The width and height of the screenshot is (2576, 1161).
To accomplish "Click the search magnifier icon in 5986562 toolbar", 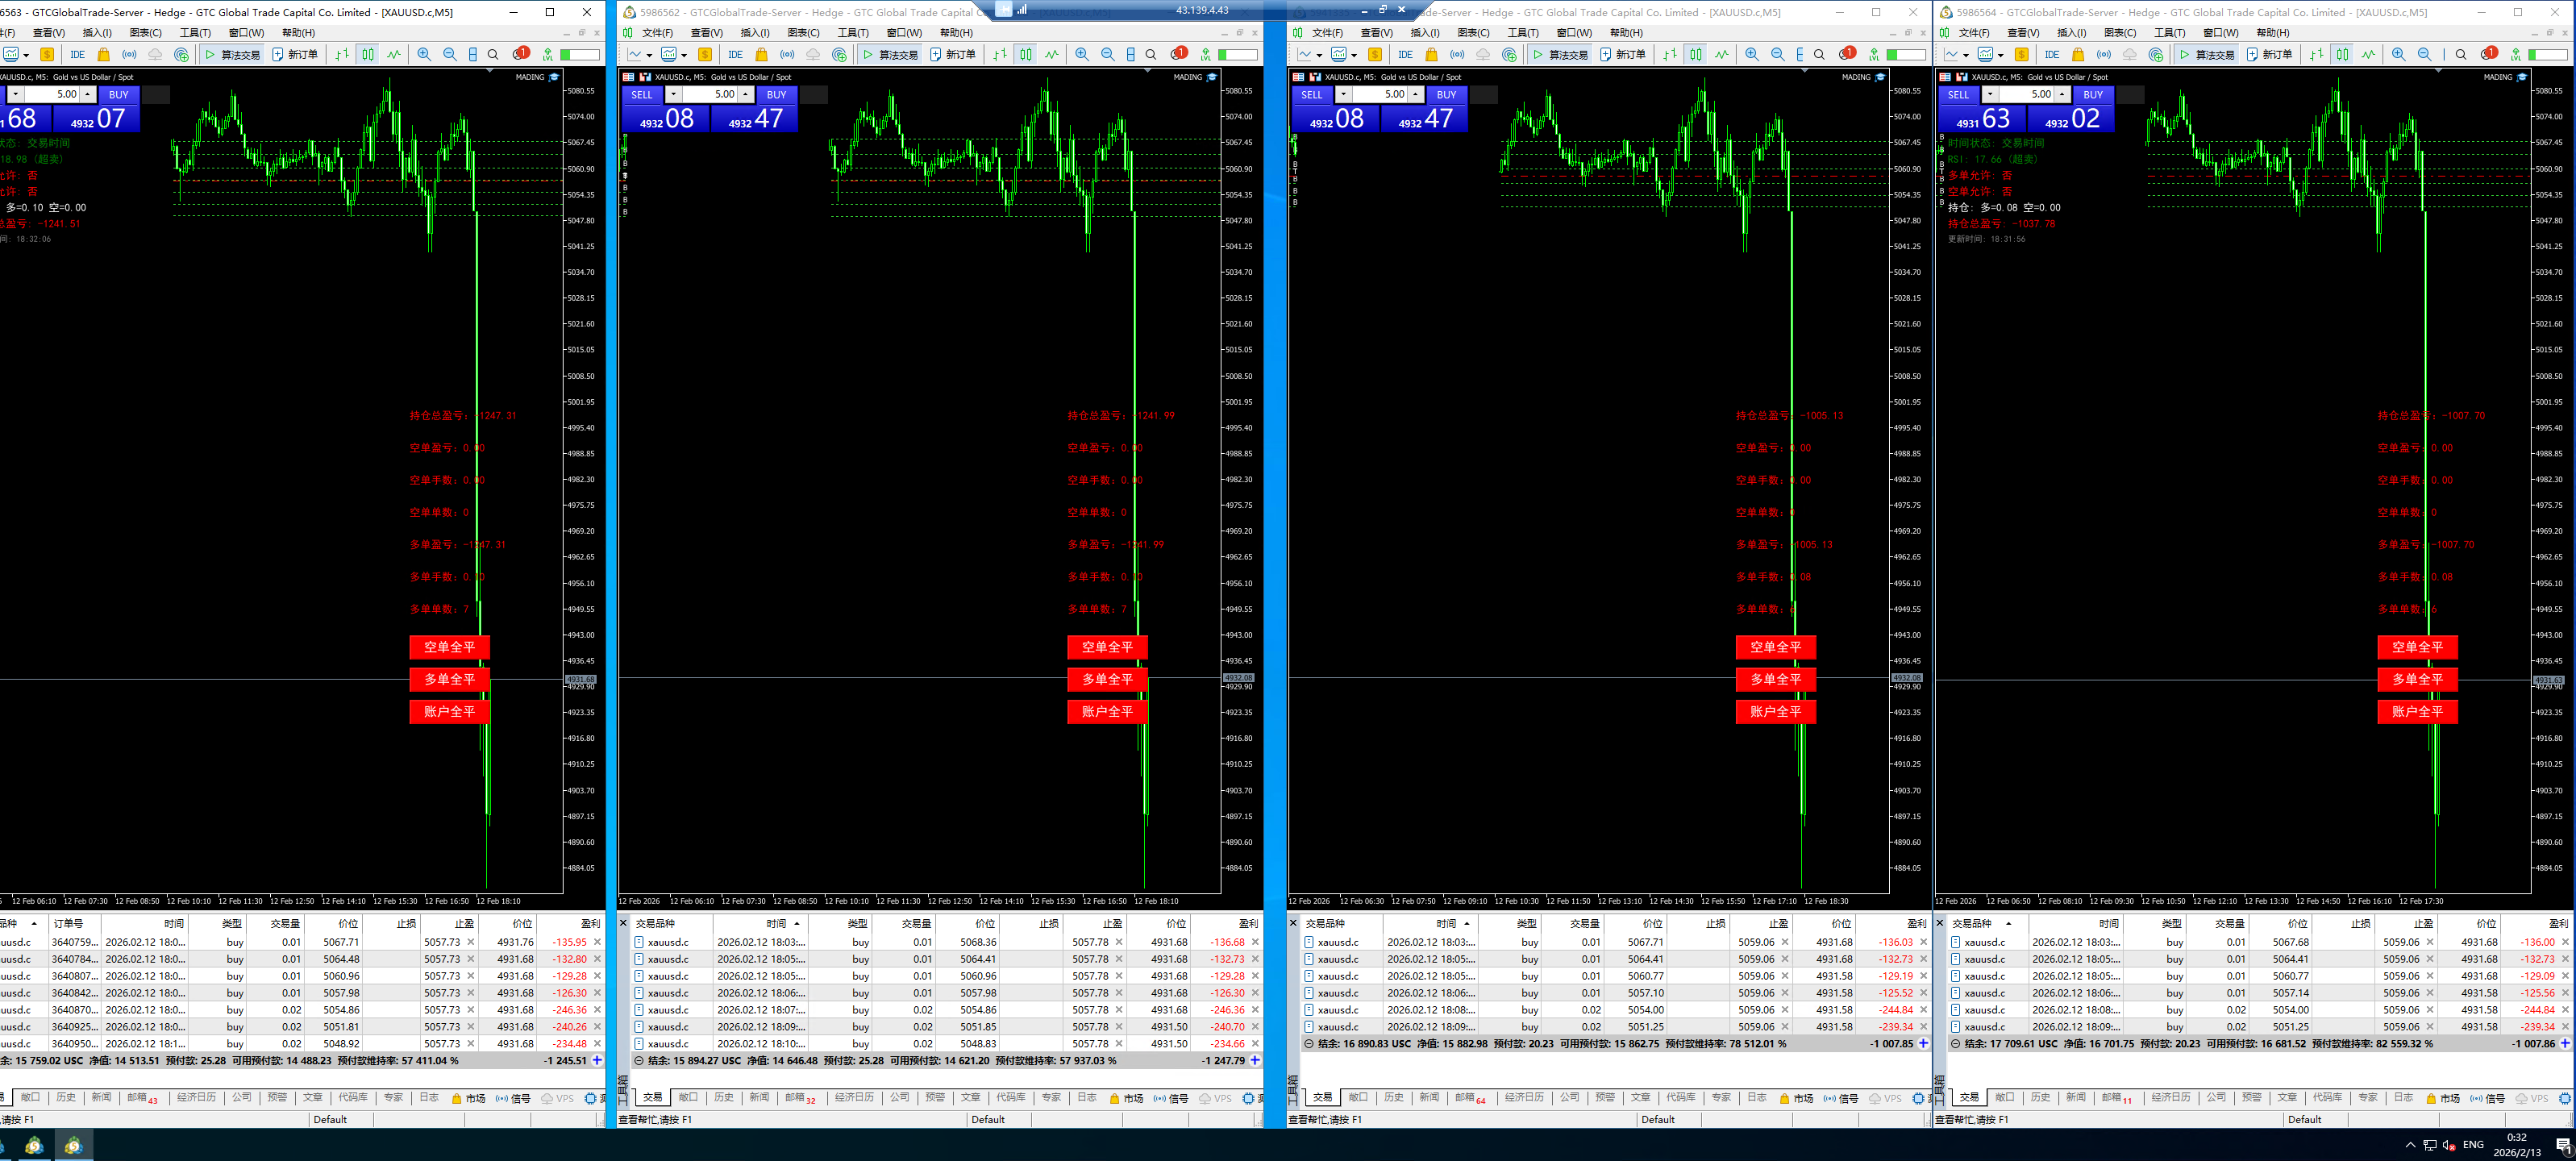I will [1151, 54].
